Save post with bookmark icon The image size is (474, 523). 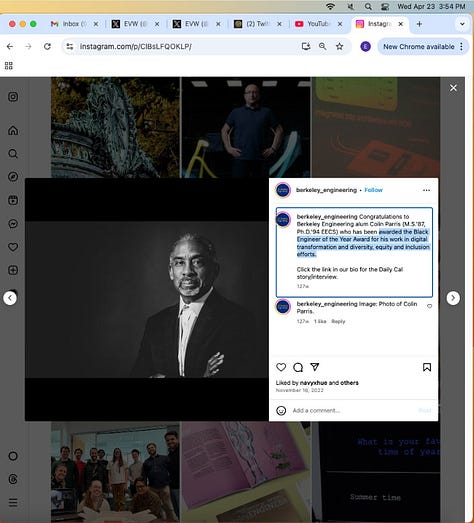pos(427,367)
